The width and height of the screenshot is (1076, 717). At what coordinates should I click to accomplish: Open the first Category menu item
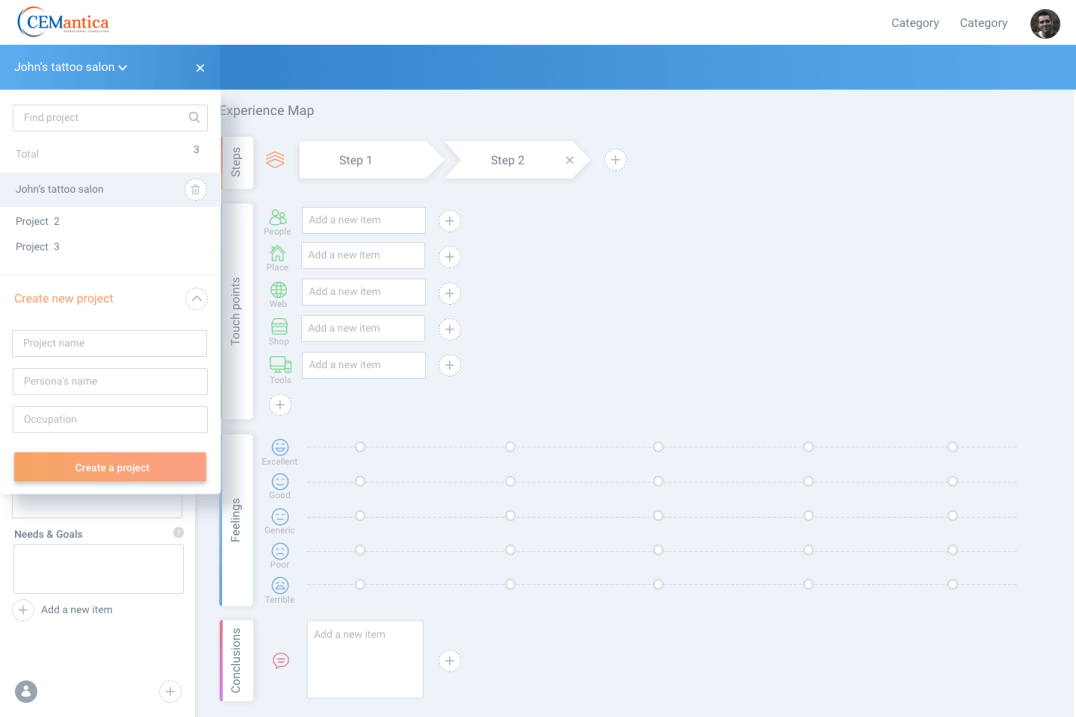[x=914, y=23]
